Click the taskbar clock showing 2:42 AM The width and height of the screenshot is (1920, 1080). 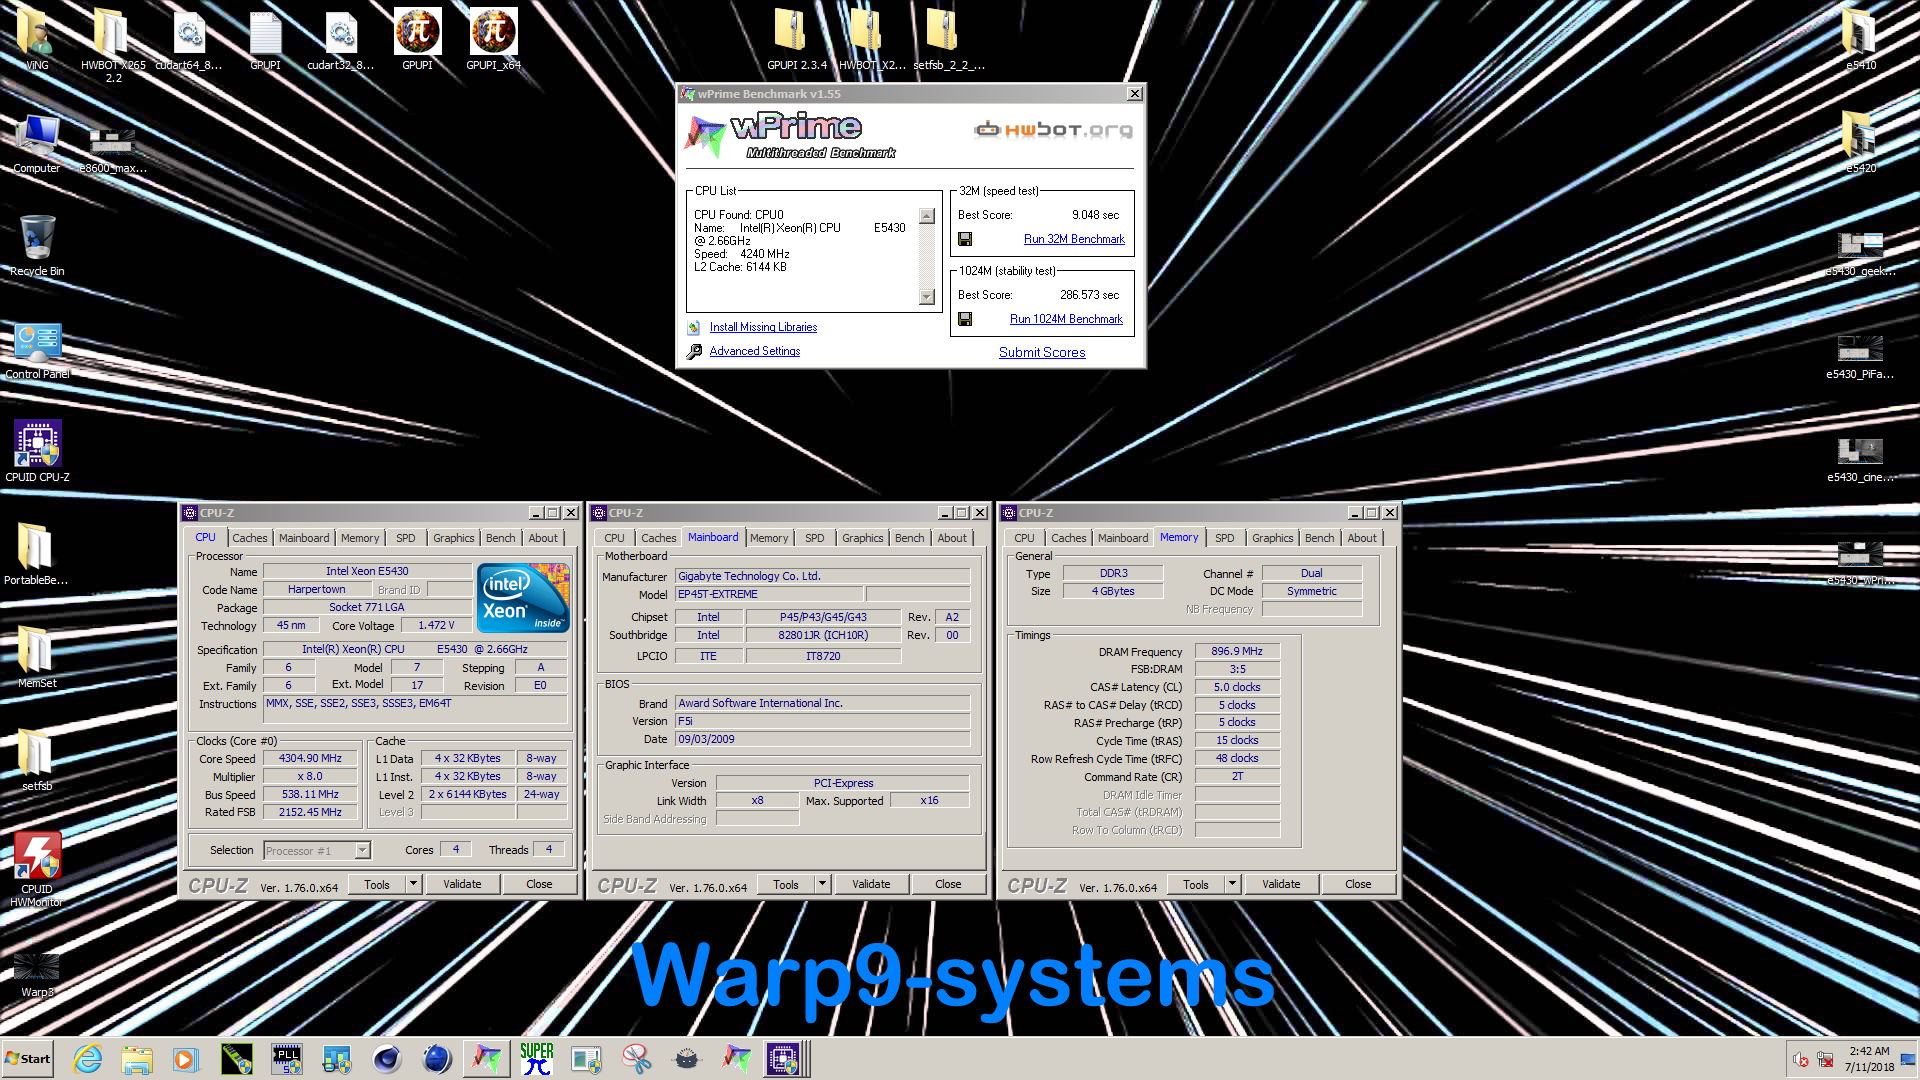coord(1869,1059)
